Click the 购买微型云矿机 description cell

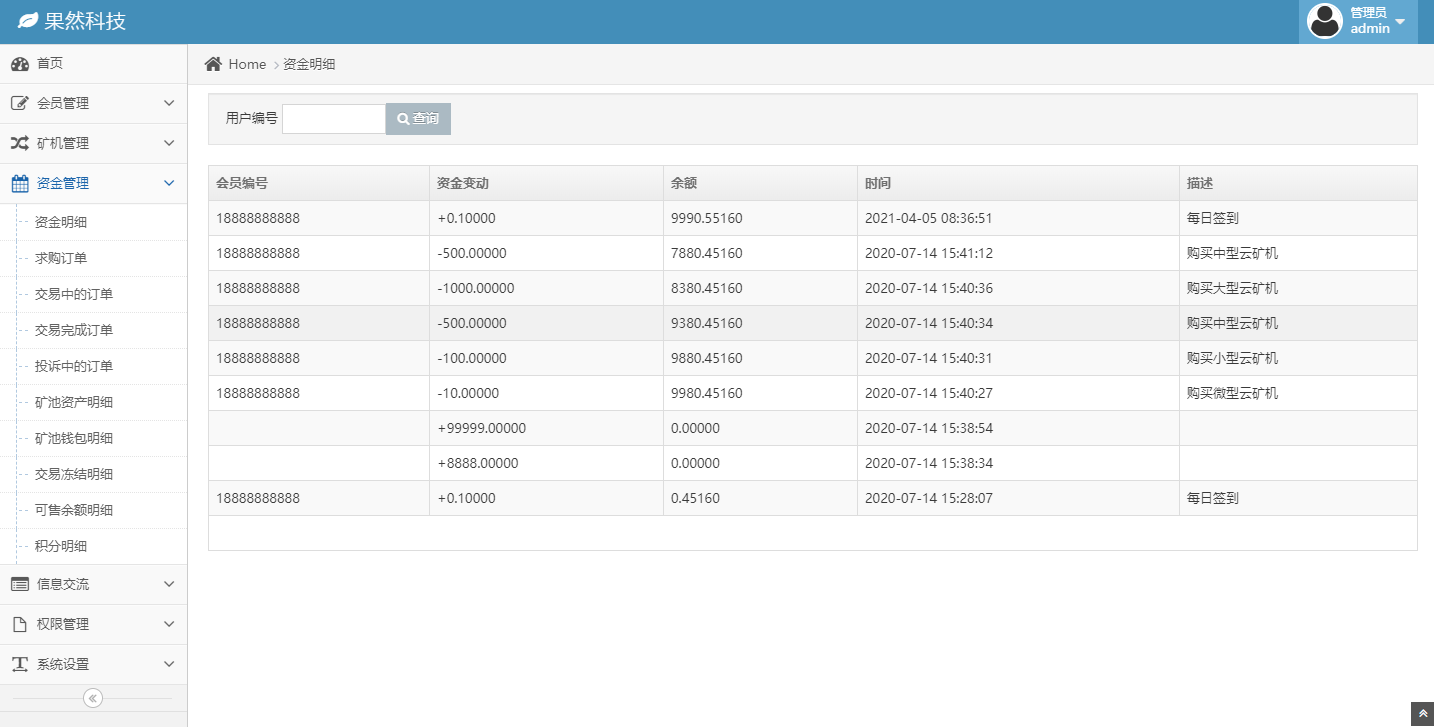(x=1298, y=393)
